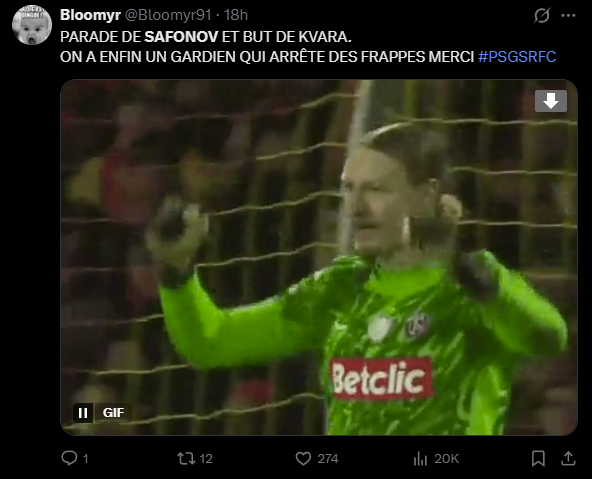The image size is (592, 479).
Task: Open the @Bloomyr91 handle link
Action: 168,15
